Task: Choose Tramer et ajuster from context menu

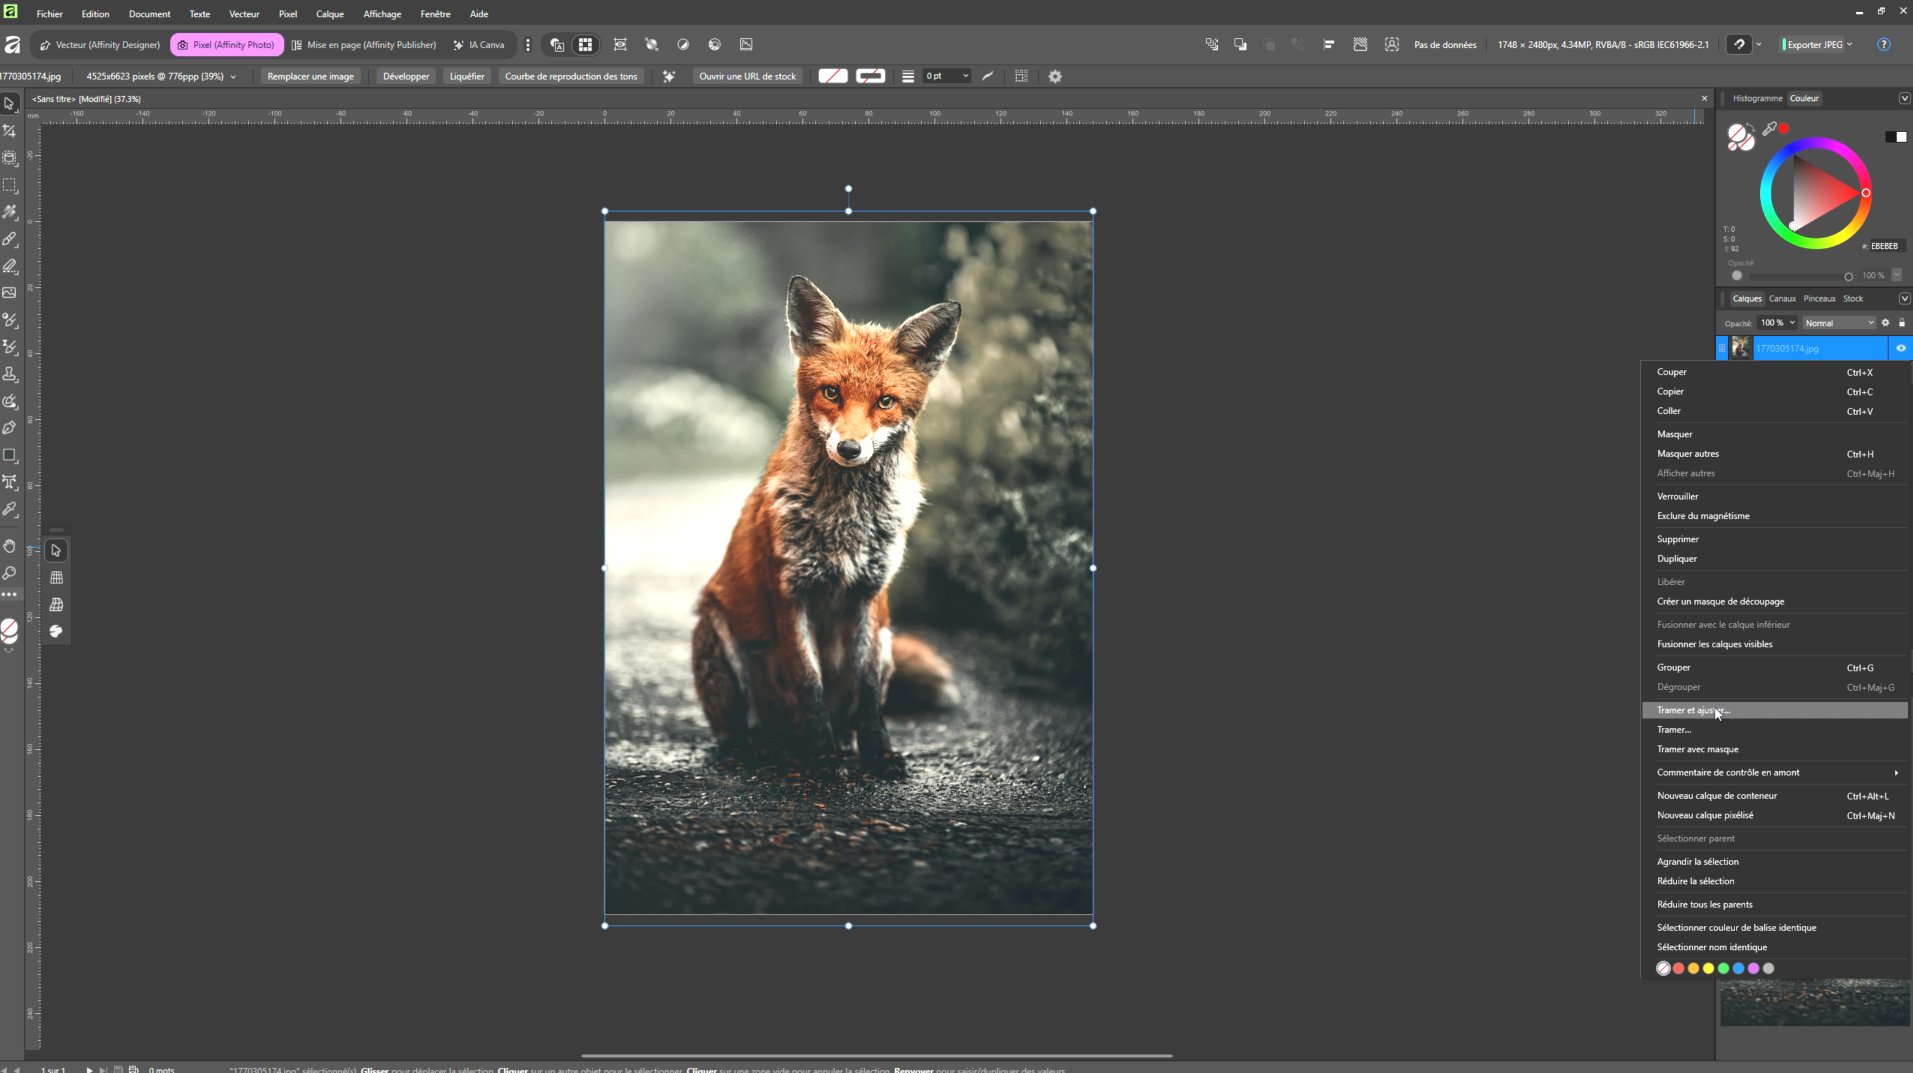Action: [1692, 710]
